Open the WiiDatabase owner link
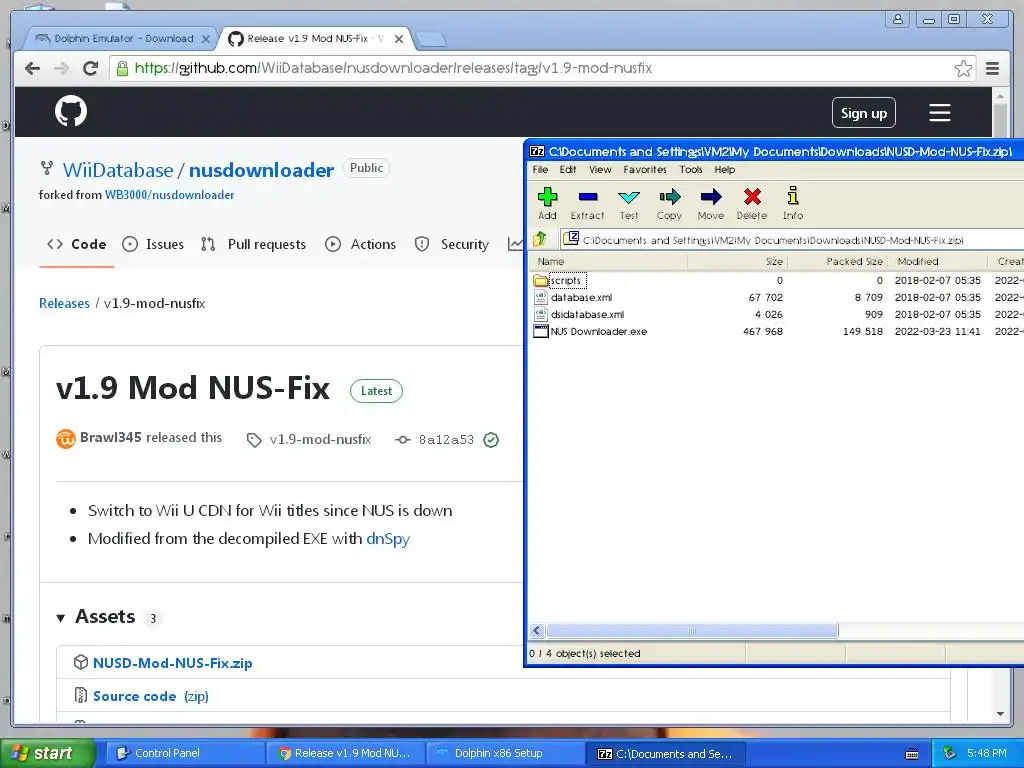1024x768 pixels. tap(118, 170)
